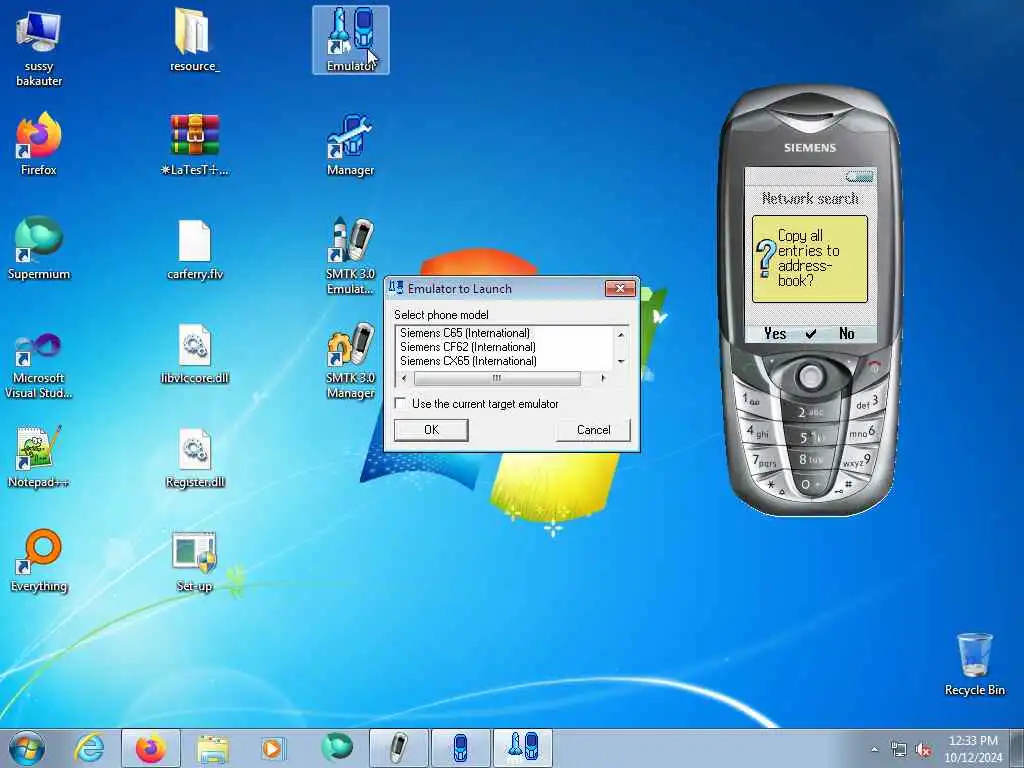Screen dimensions: 1024x768
Task: Open the network tray icon
Action: [x=899, y=750]
